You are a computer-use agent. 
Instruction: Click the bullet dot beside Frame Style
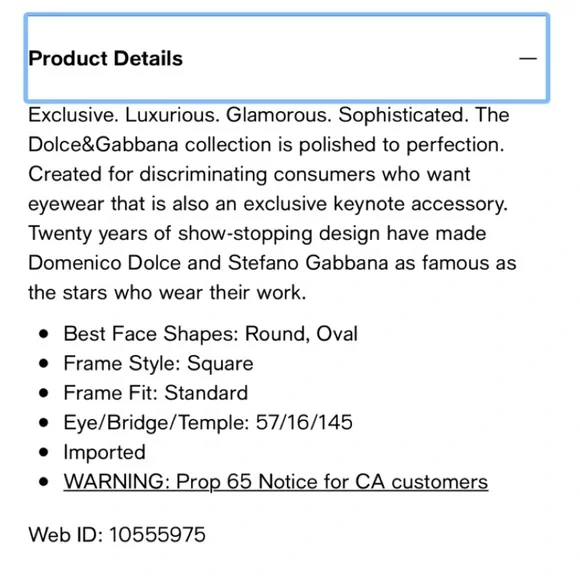[44, 363]
